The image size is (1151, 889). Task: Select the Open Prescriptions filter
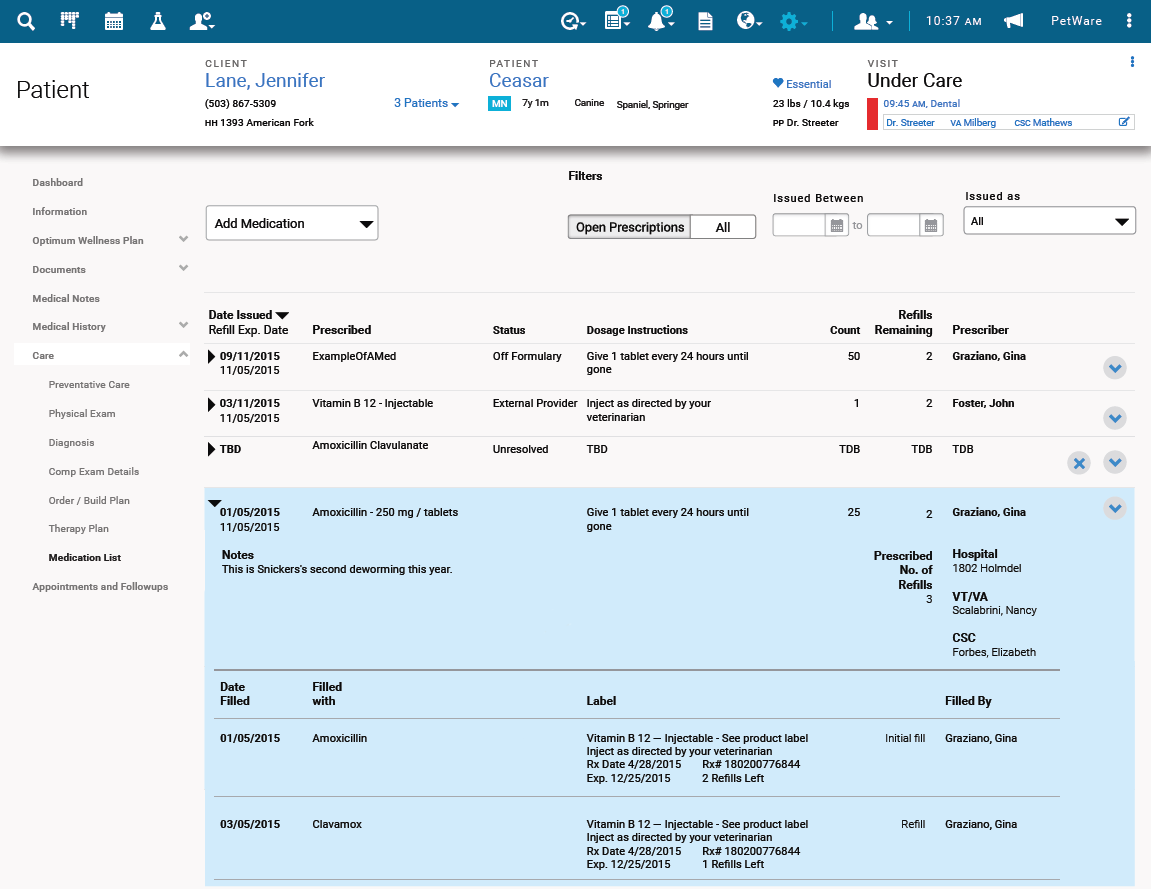pos(630,227)
